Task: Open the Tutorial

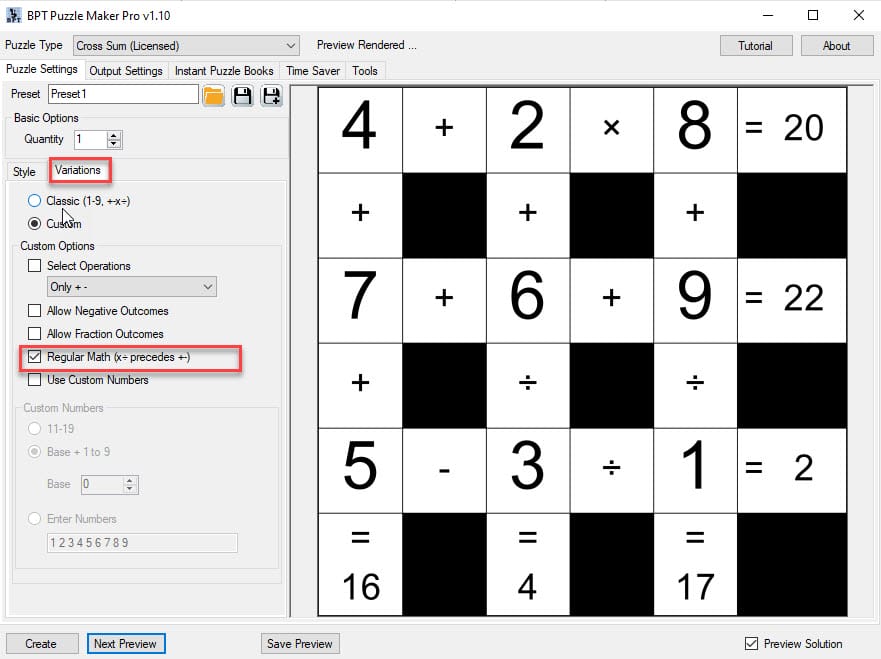Action: tap(756, 45)
